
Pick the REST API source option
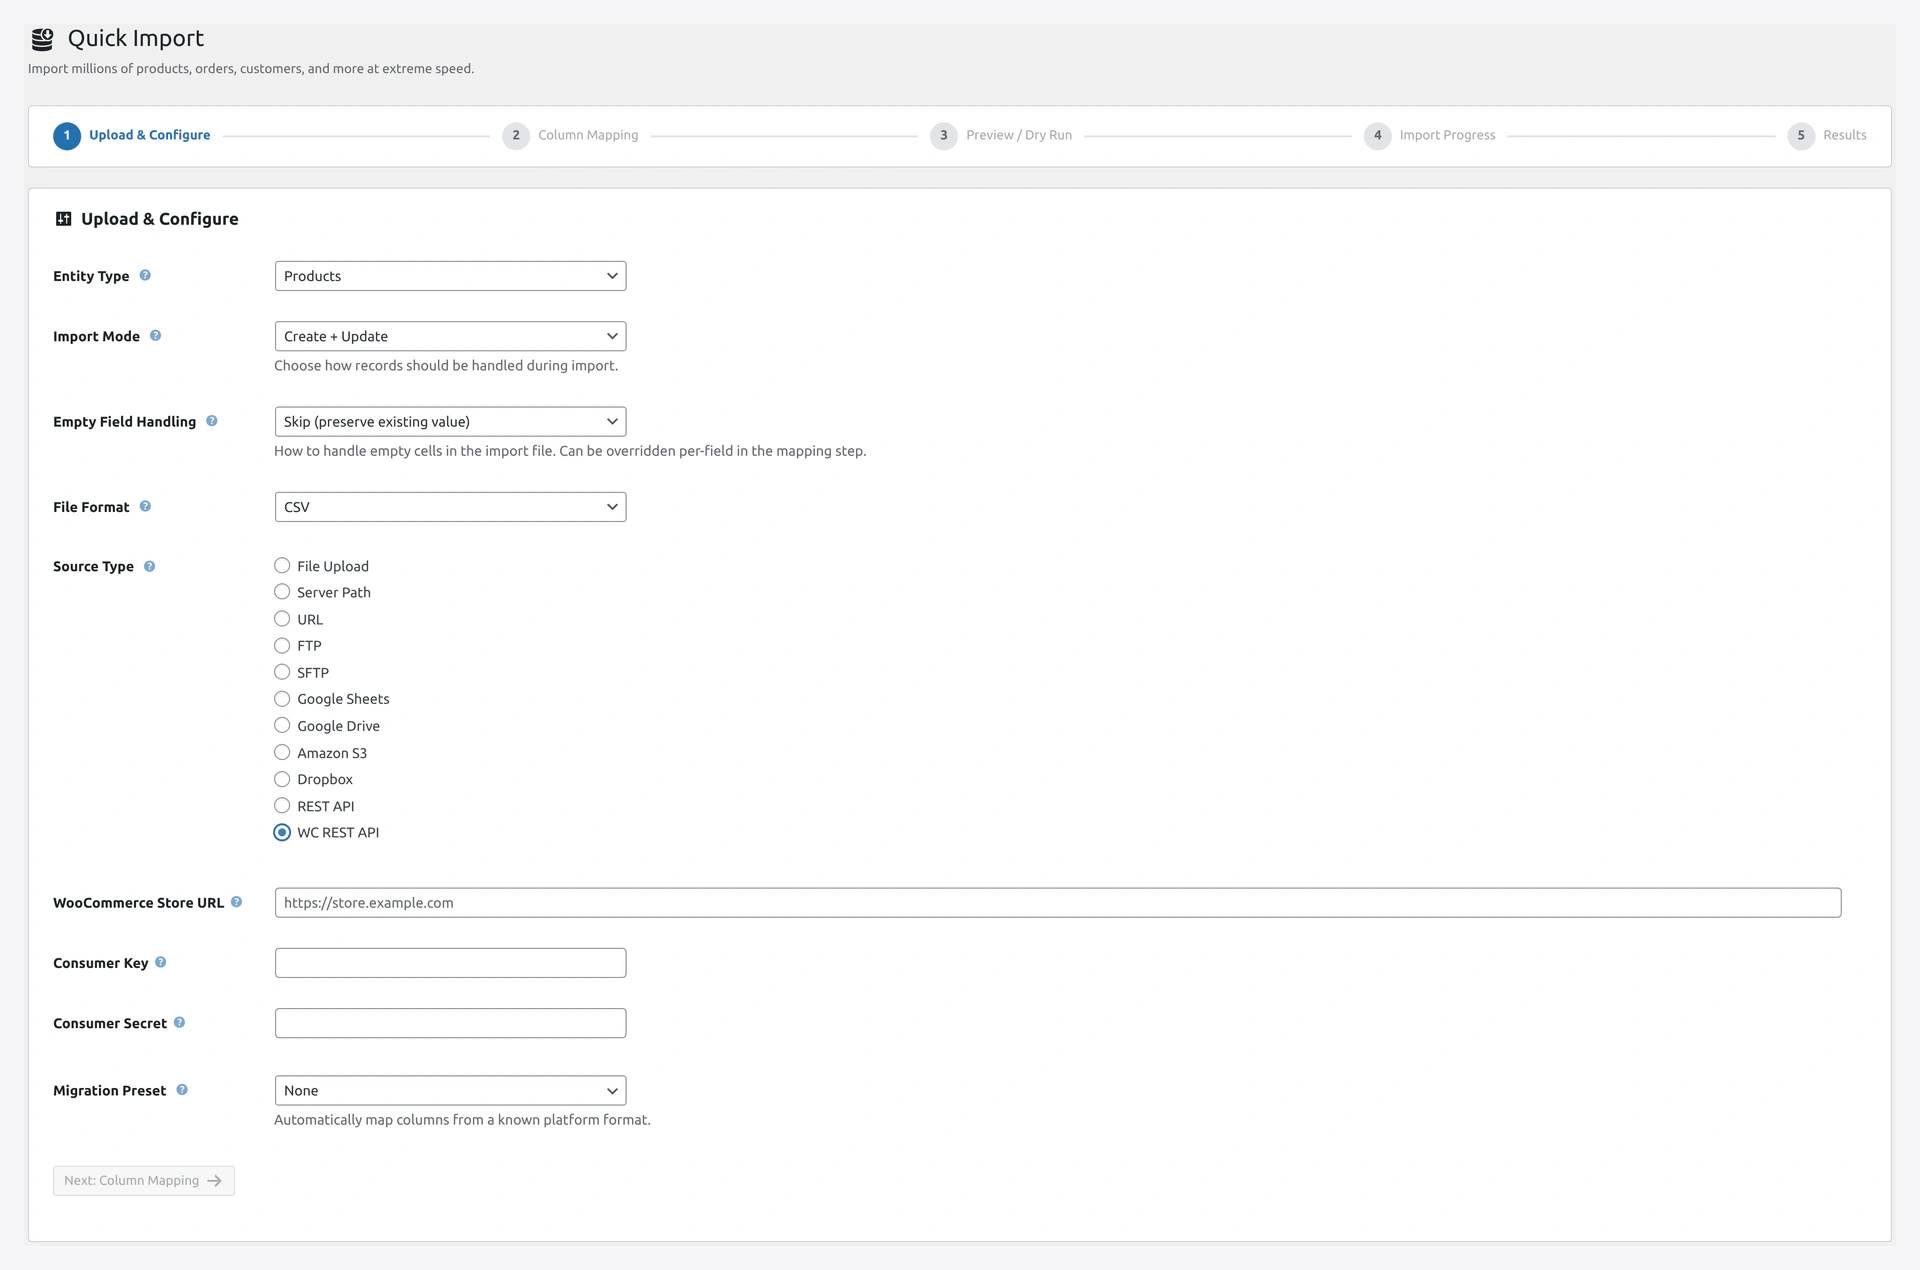(x=282, y=806)
